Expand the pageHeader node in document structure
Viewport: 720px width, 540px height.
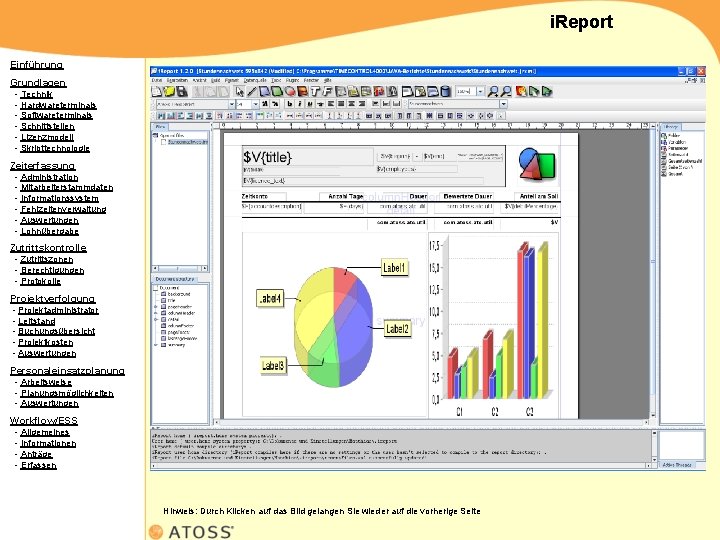[156, 307]
